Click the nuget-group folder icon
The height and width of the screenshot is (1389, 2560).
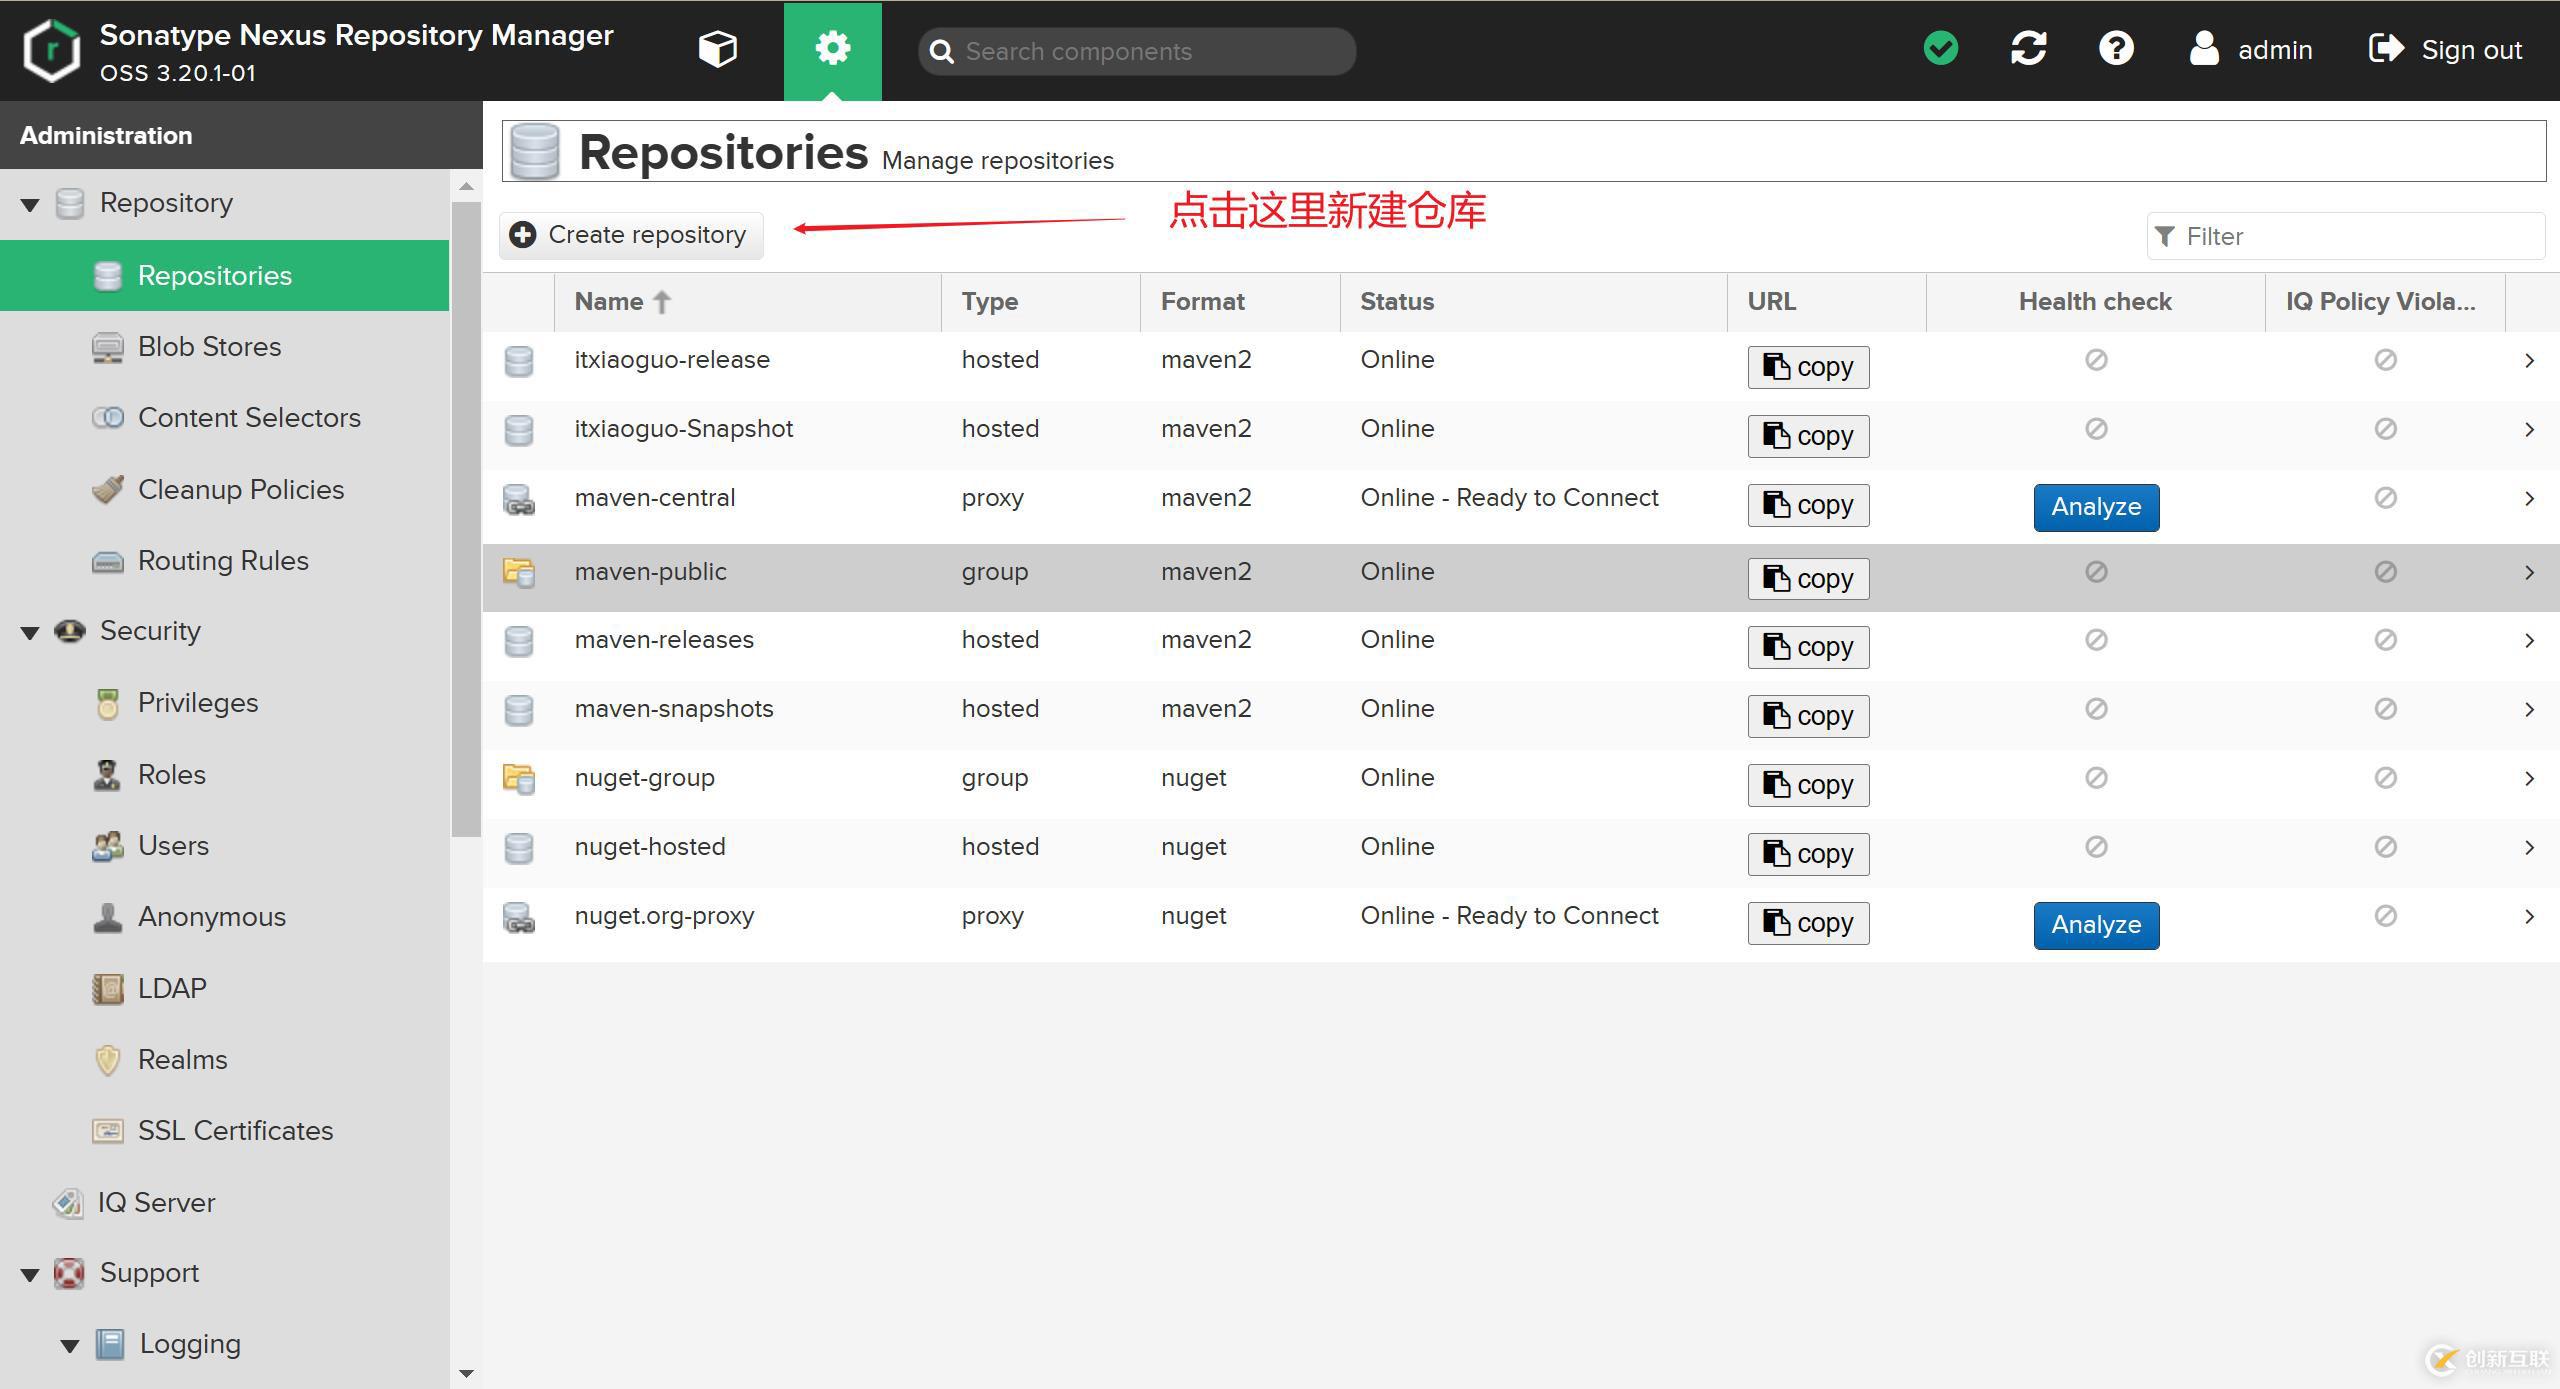(518, 778)
